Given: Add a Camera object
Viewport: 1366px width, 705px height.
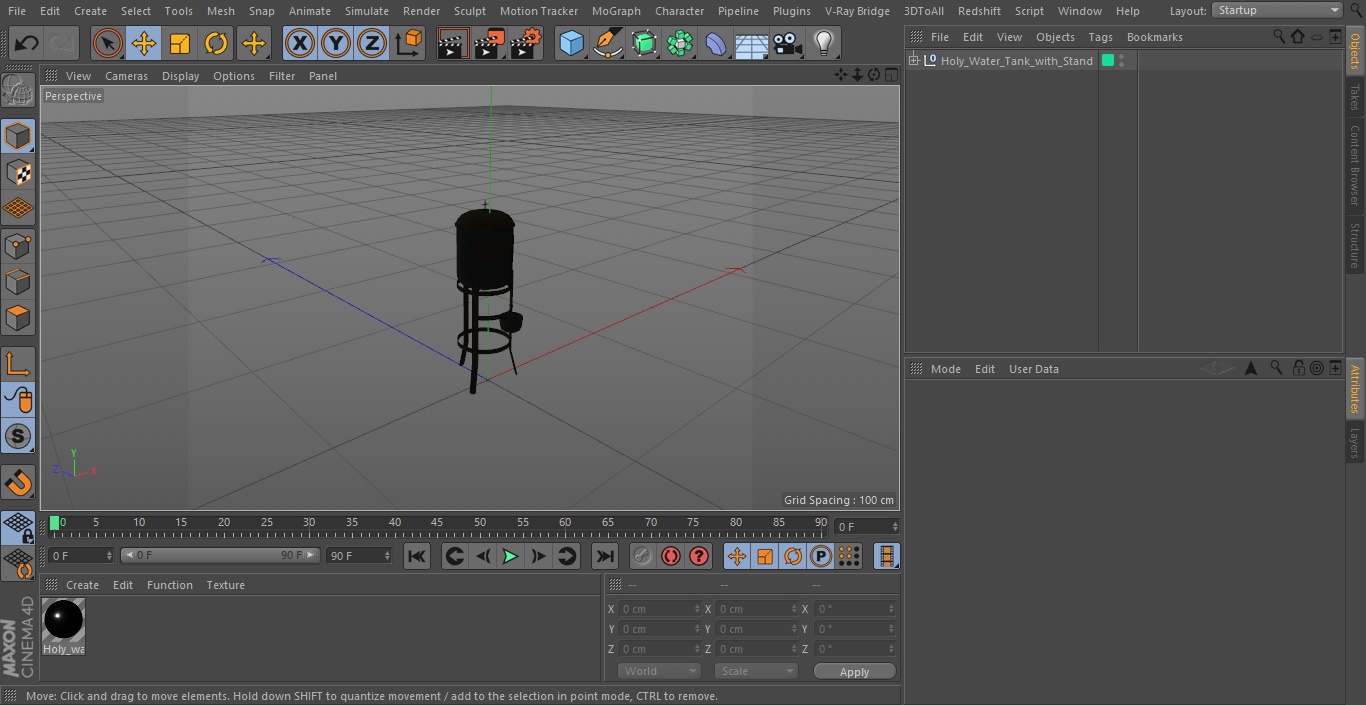Looking at the screenshot, I should click(x=788, y=43).
